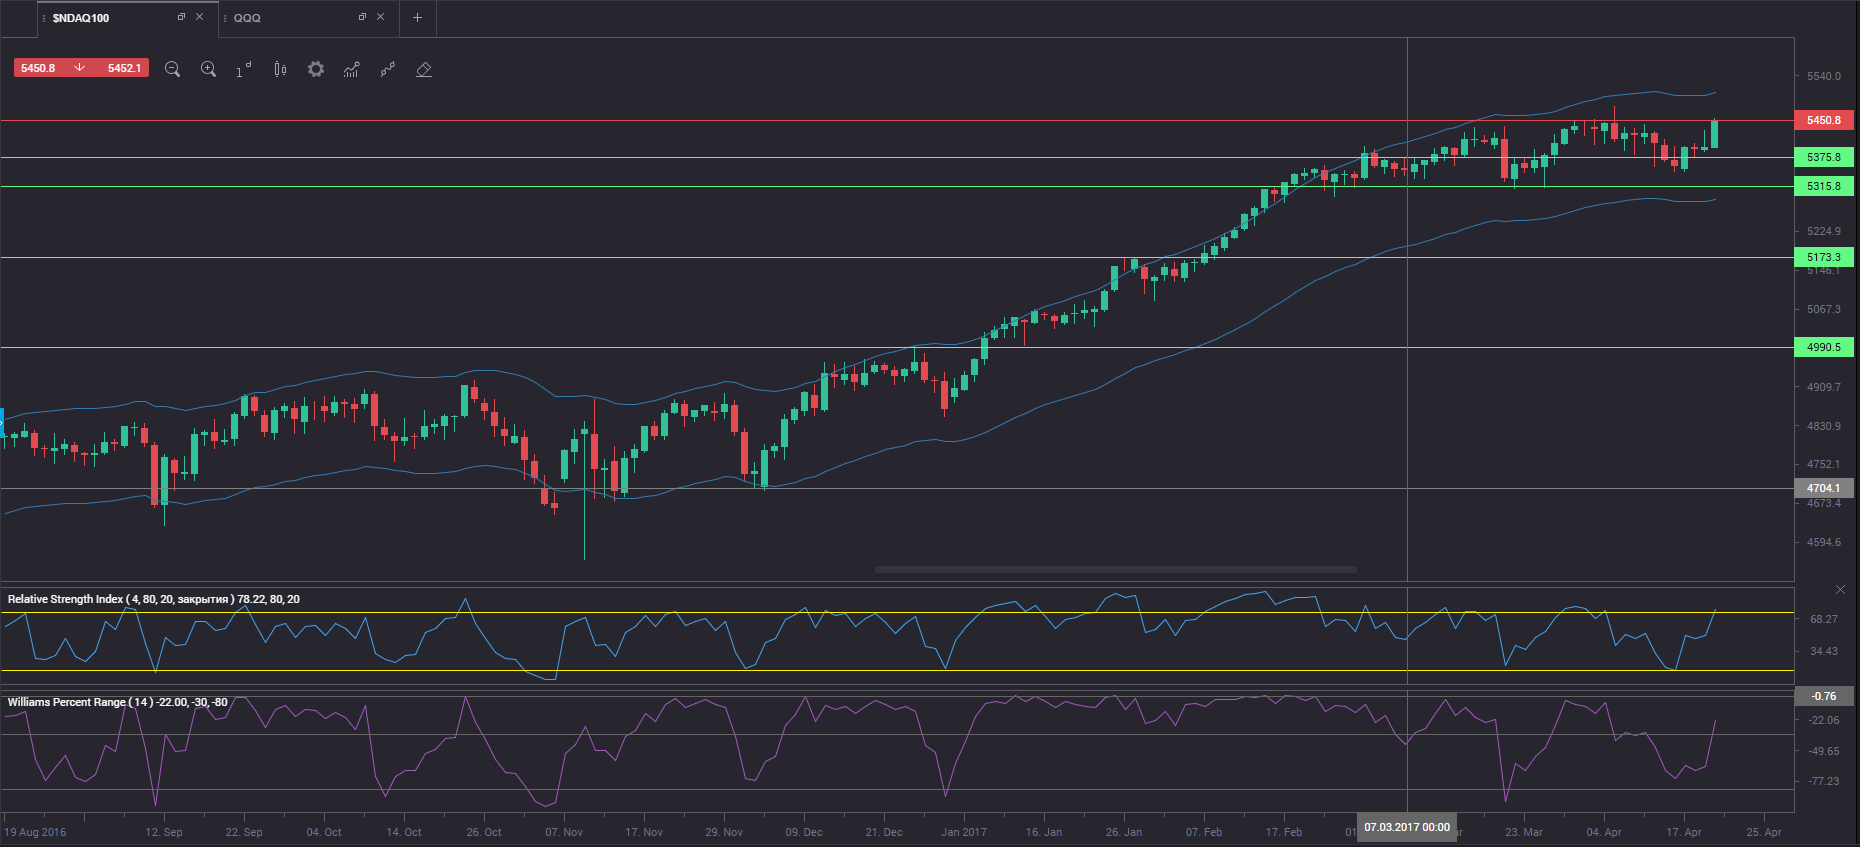Click the Jan 2017 date axis label
The image size is (1860, 847).
coord(964,832)
